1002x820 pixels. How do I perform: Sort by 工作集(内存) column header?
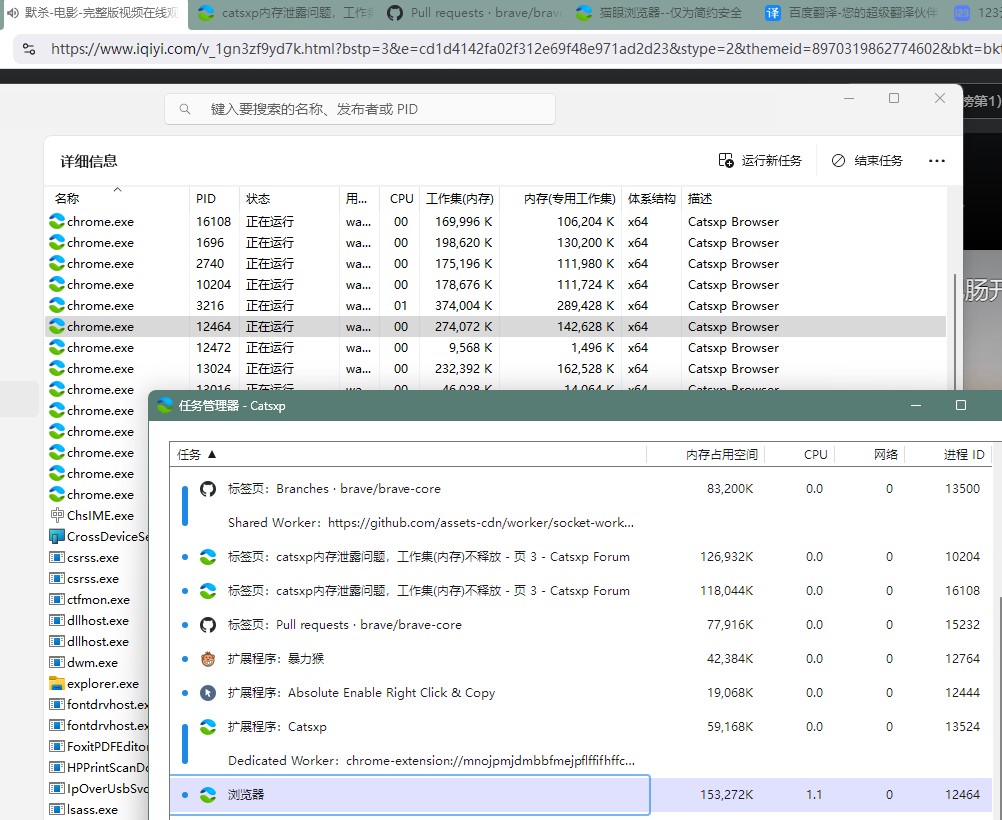[459, 198]
